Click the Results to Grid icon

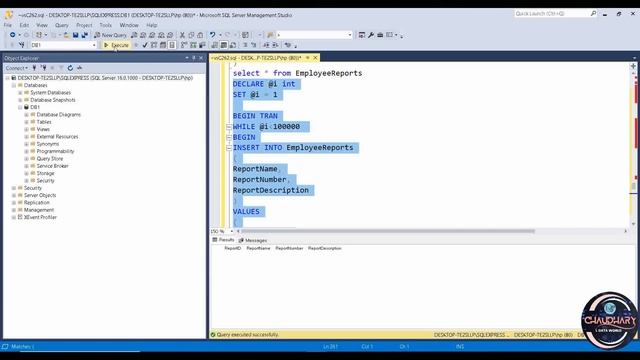click(x=224, y=45)
